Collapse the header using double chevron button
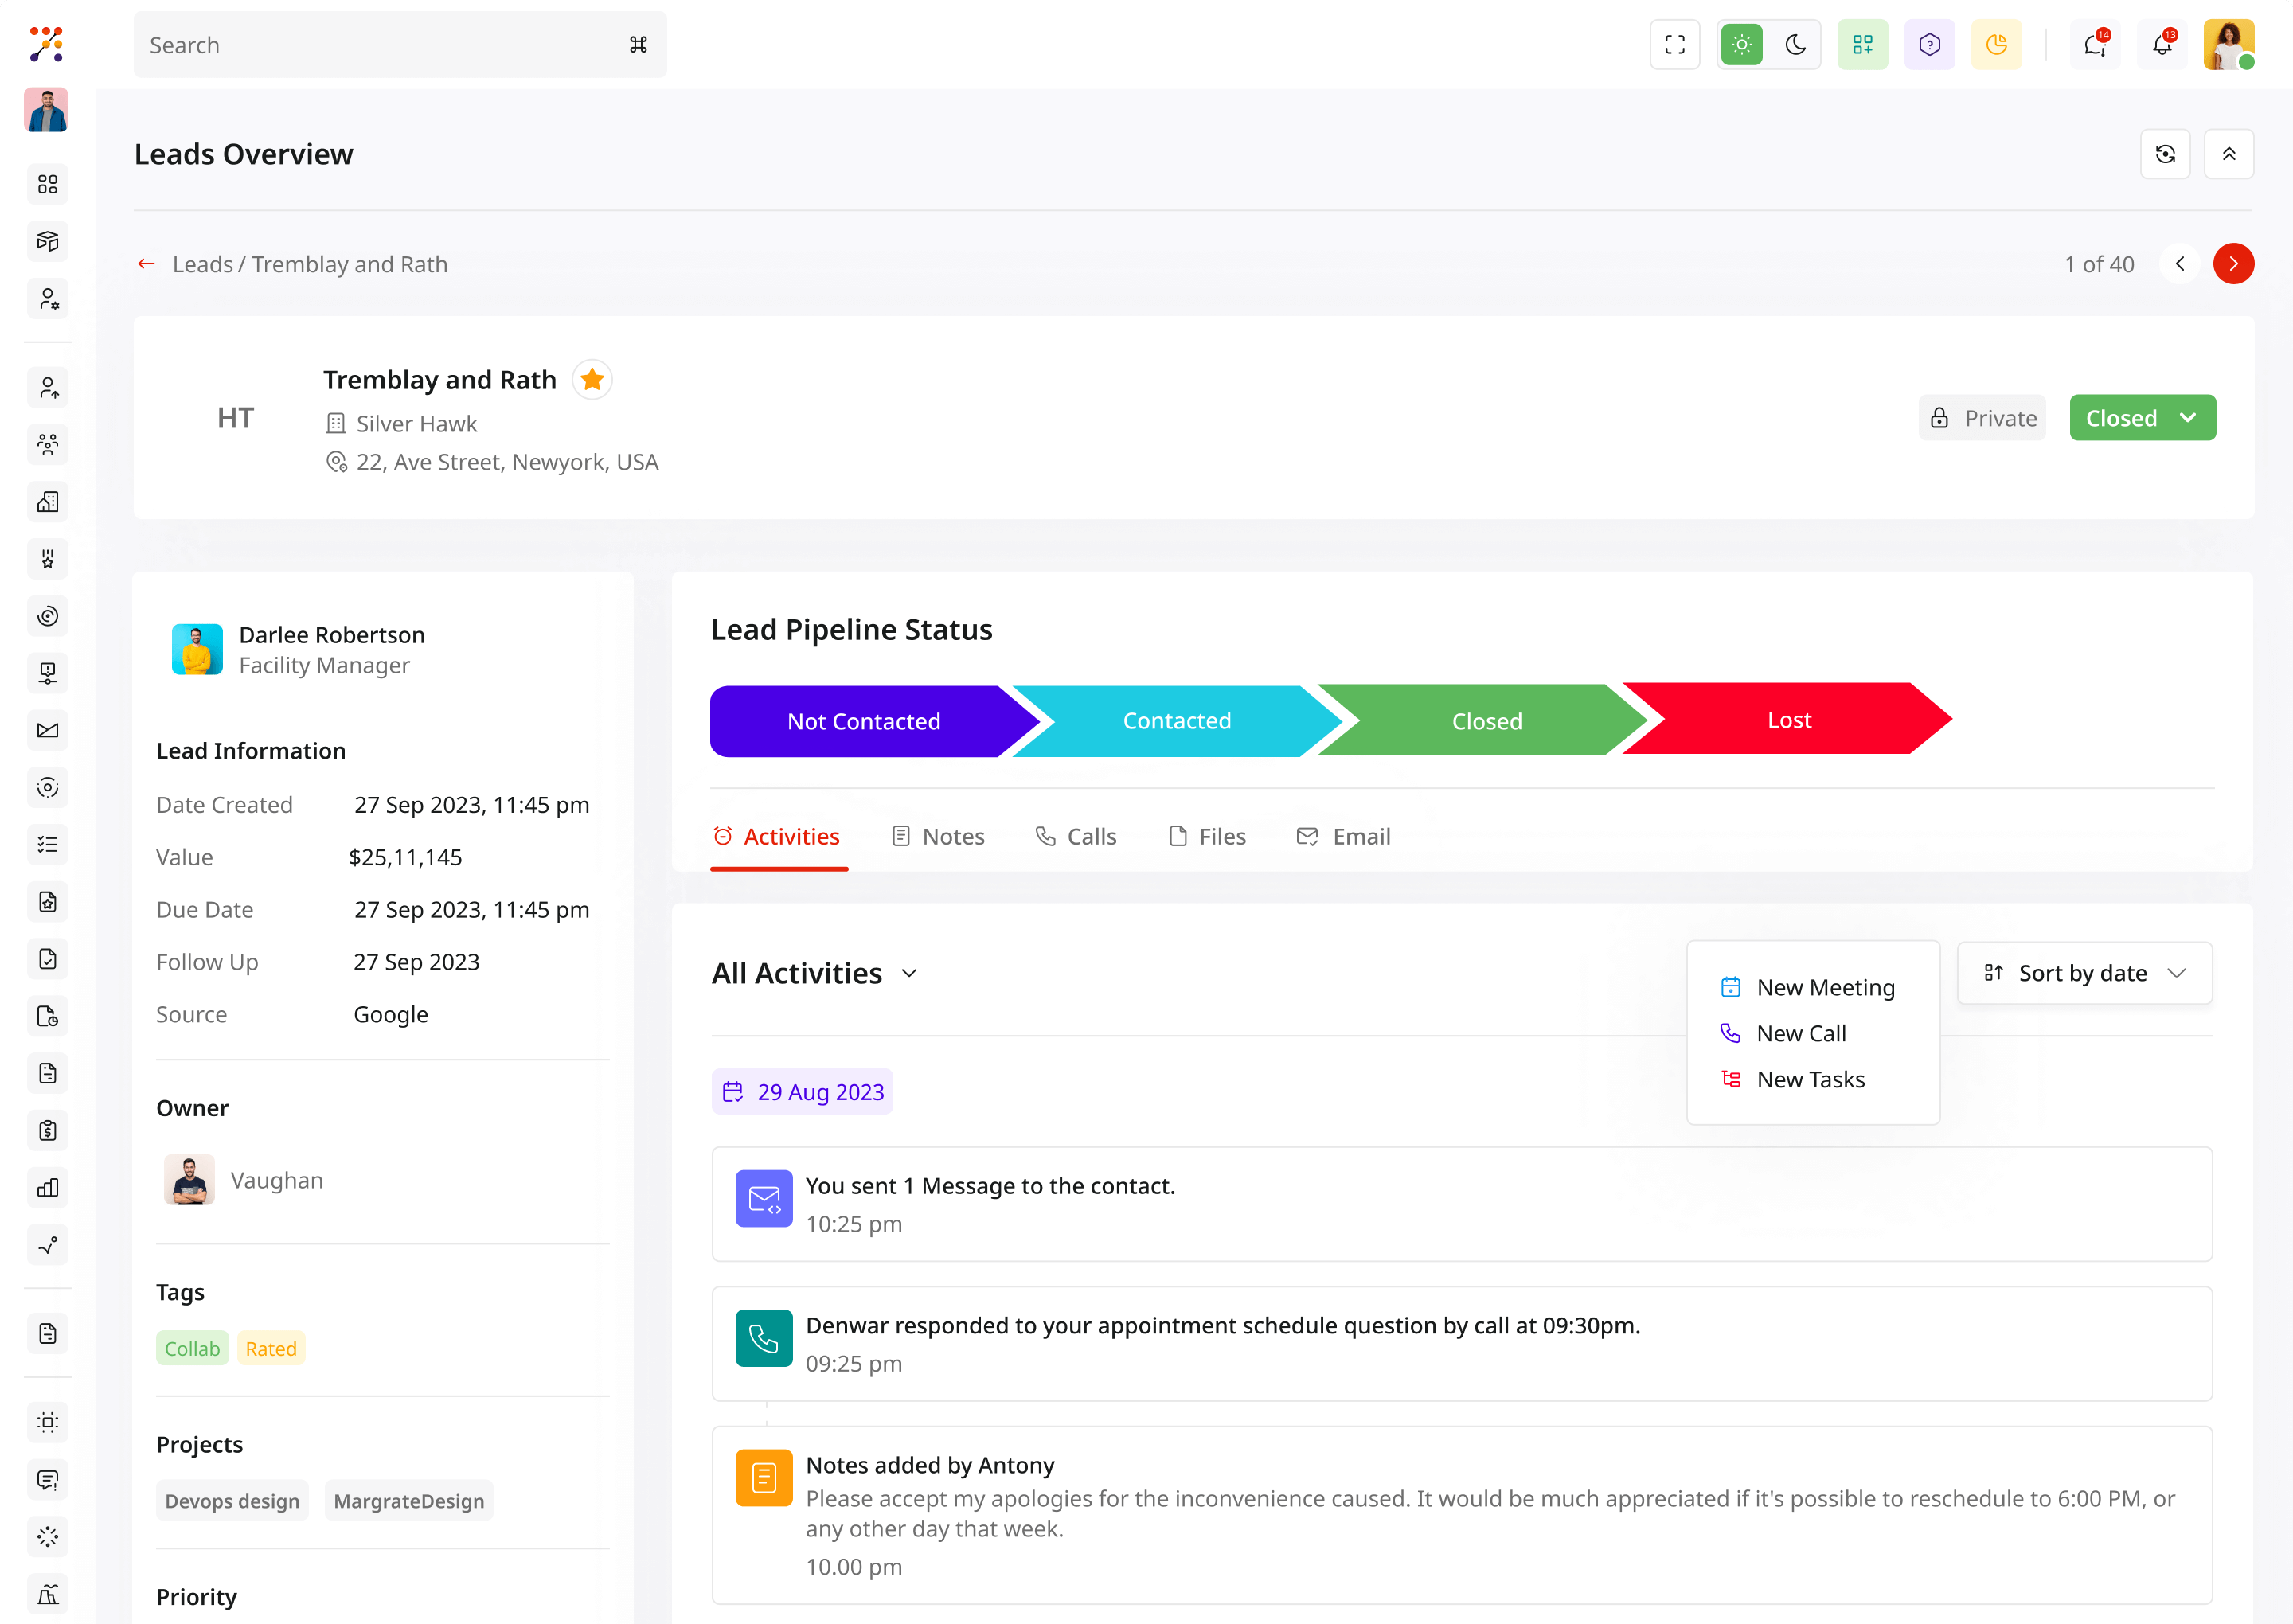 point(2228,154)
